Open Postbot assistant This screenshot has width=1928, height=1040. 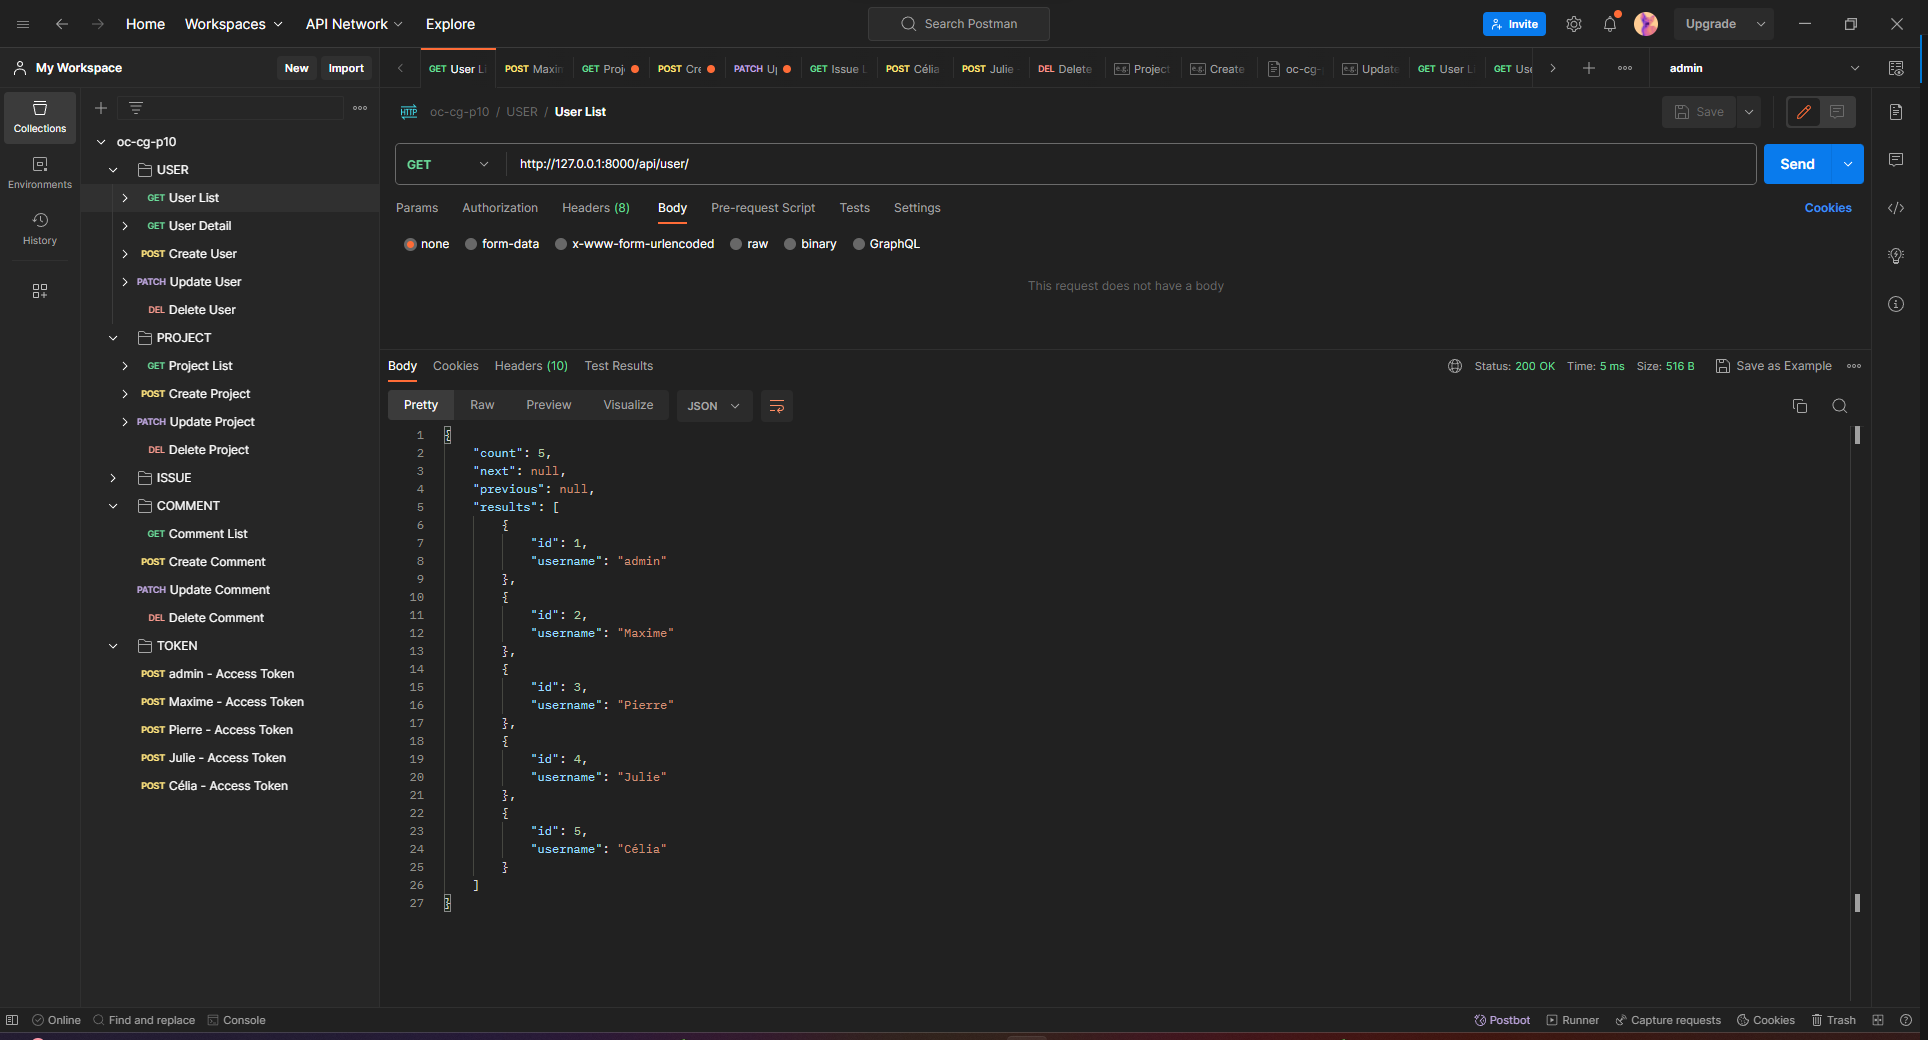coord(1502,1020)
